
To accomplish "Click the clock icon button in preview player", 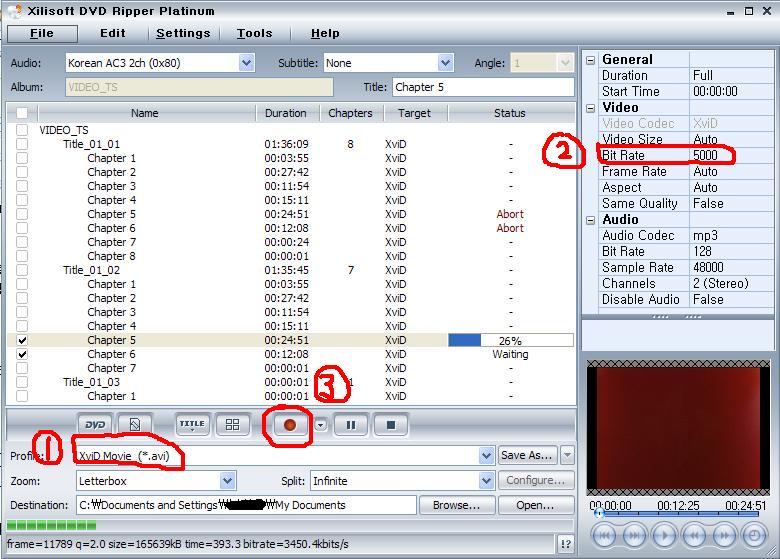I will (755, 536).
